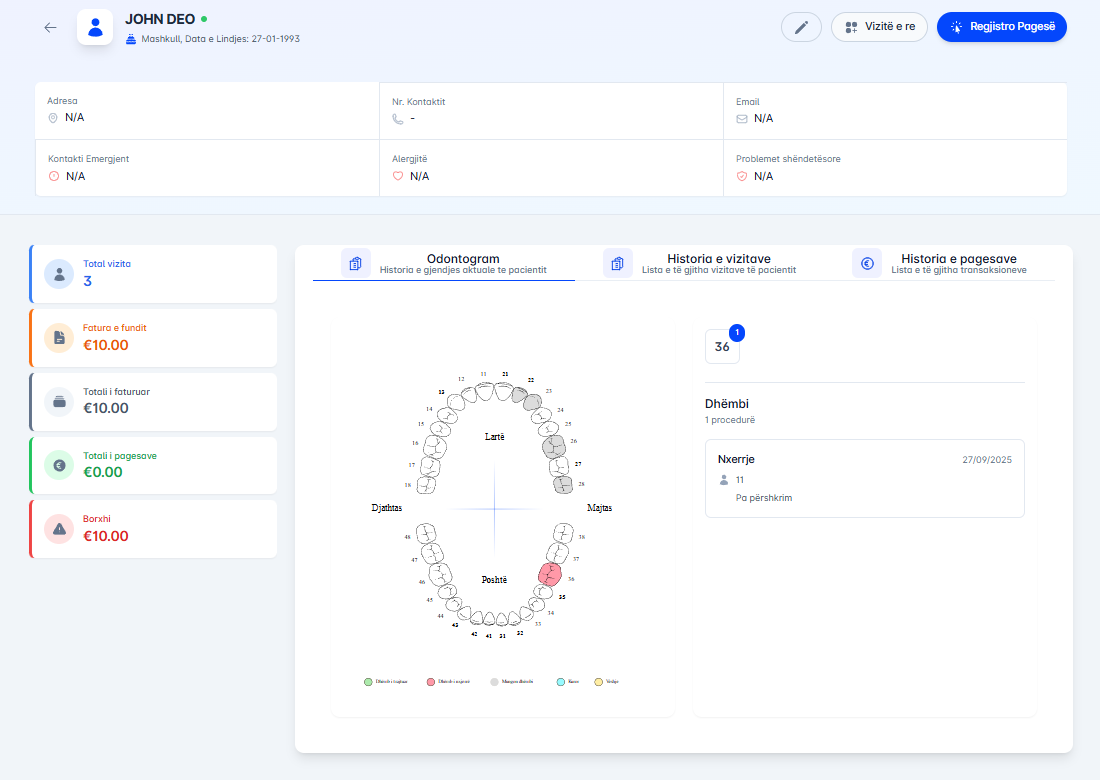Select the lower-right tooth 46 on odontogram
Screen dimensions: 1100x780
tap(436, 573)
